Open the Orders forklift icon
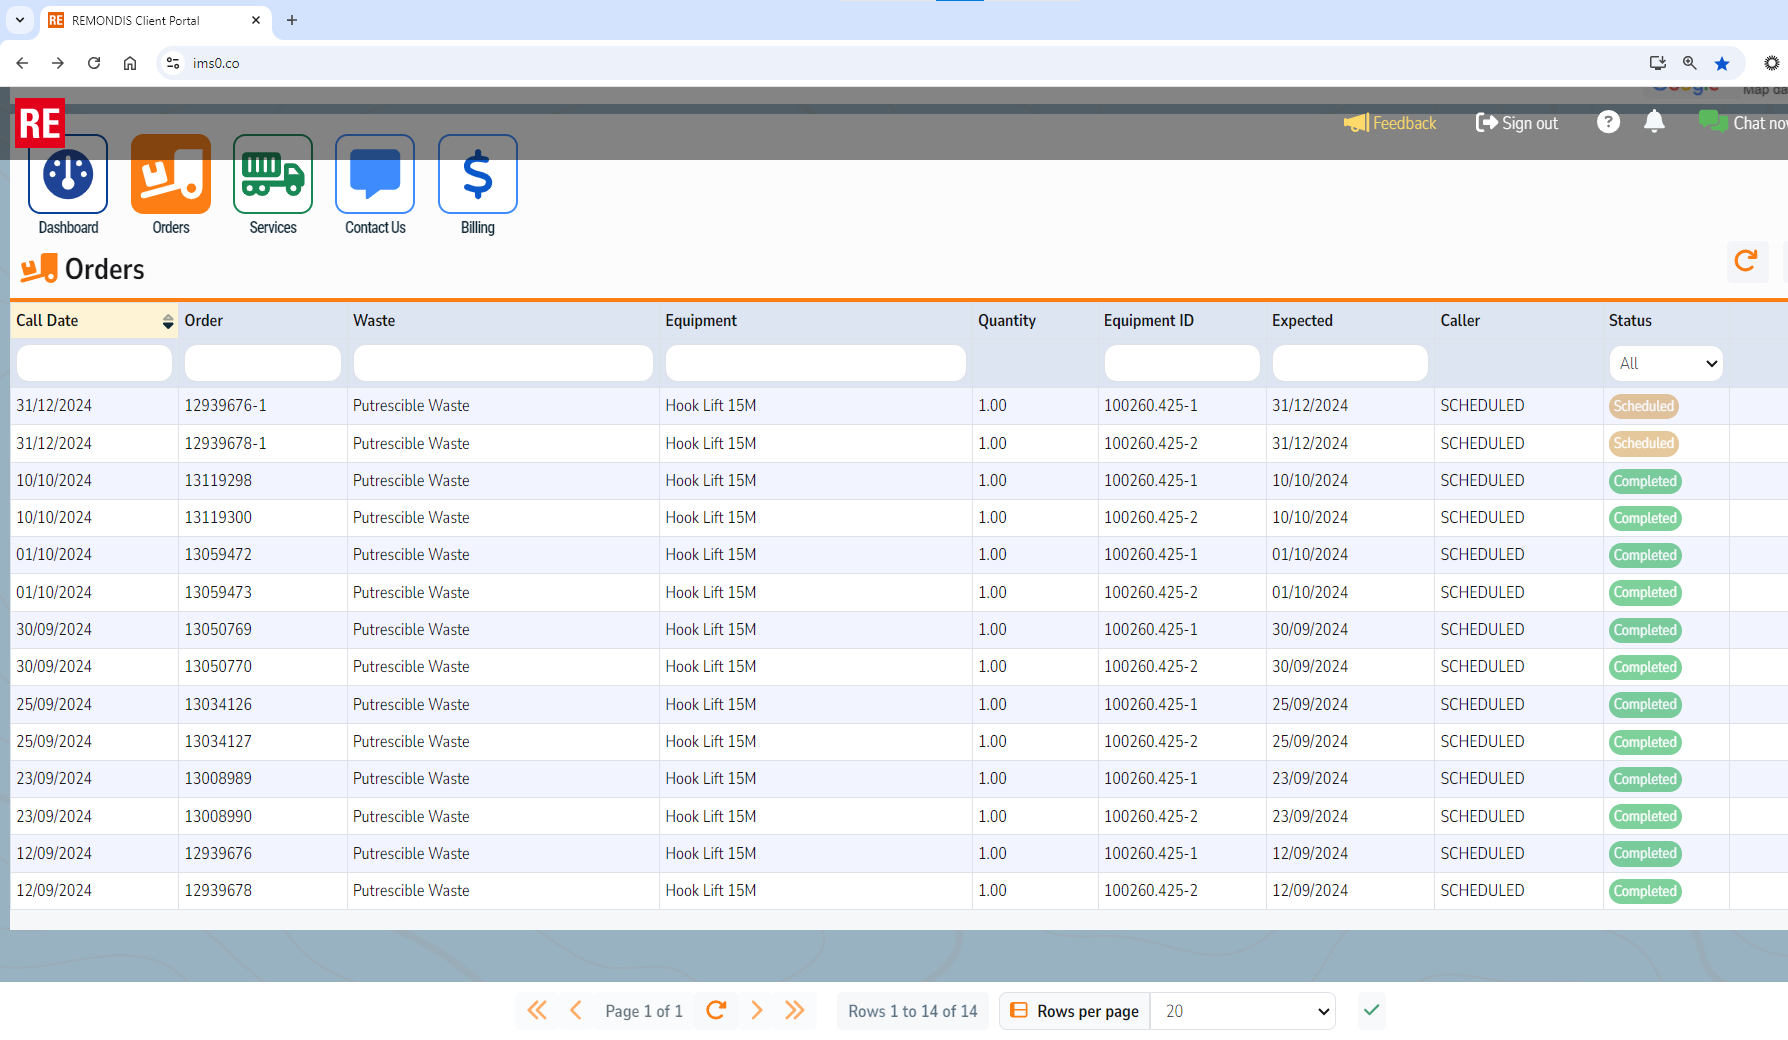1788x1040 pixels. 171,174
